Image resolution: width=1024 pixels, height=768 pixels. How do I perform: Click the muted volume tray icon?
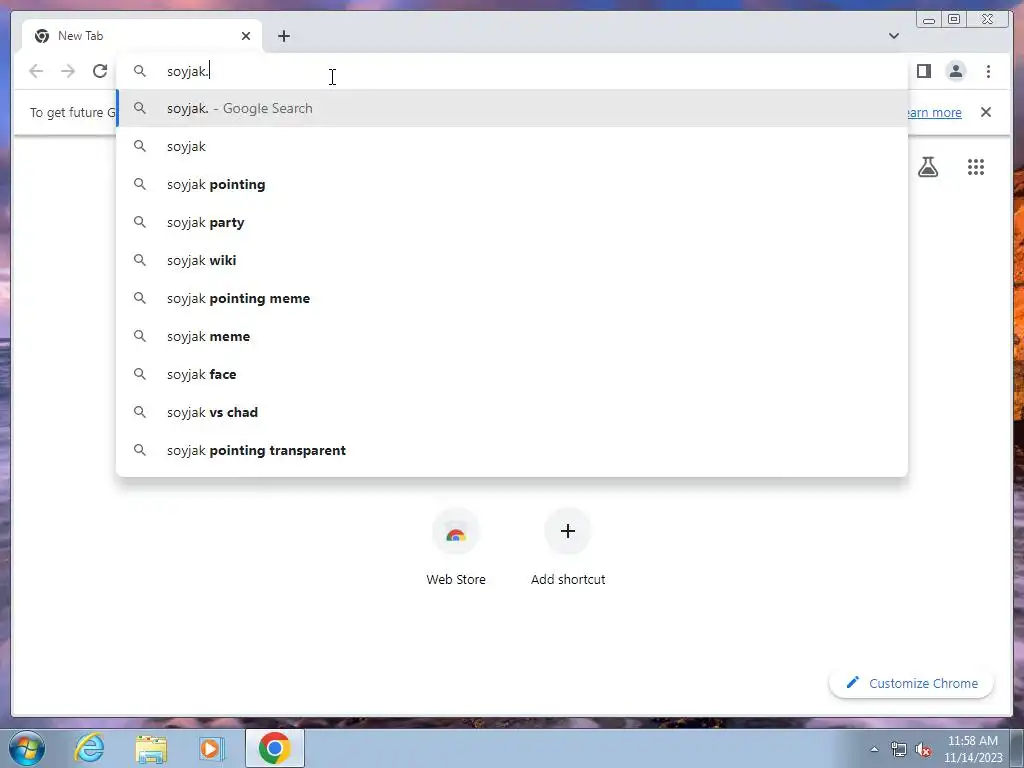[923, 749]
